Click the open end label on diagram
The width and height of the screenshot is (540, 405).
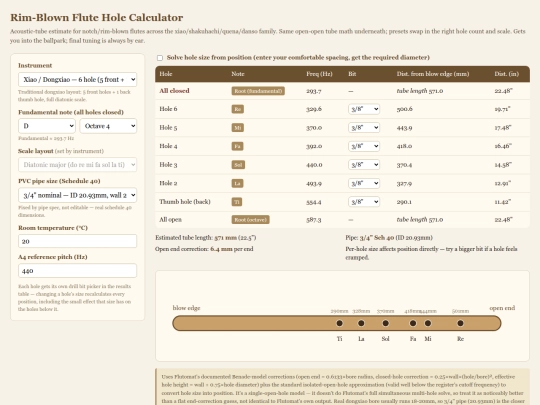pyautogui.click(x=502, y=308)
